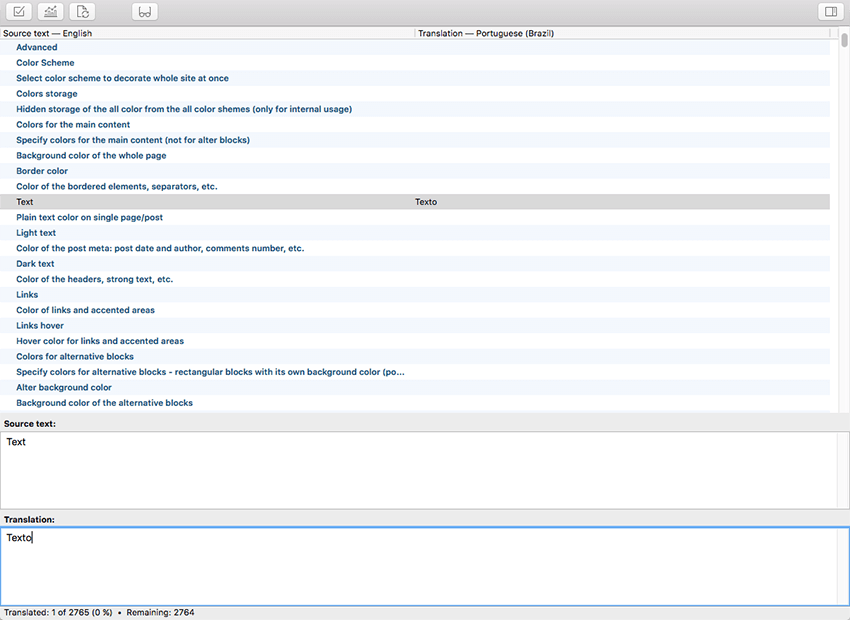Click the glasses review icon in toolbar
This screenshot has height=620, width=850.
[145, 12]
